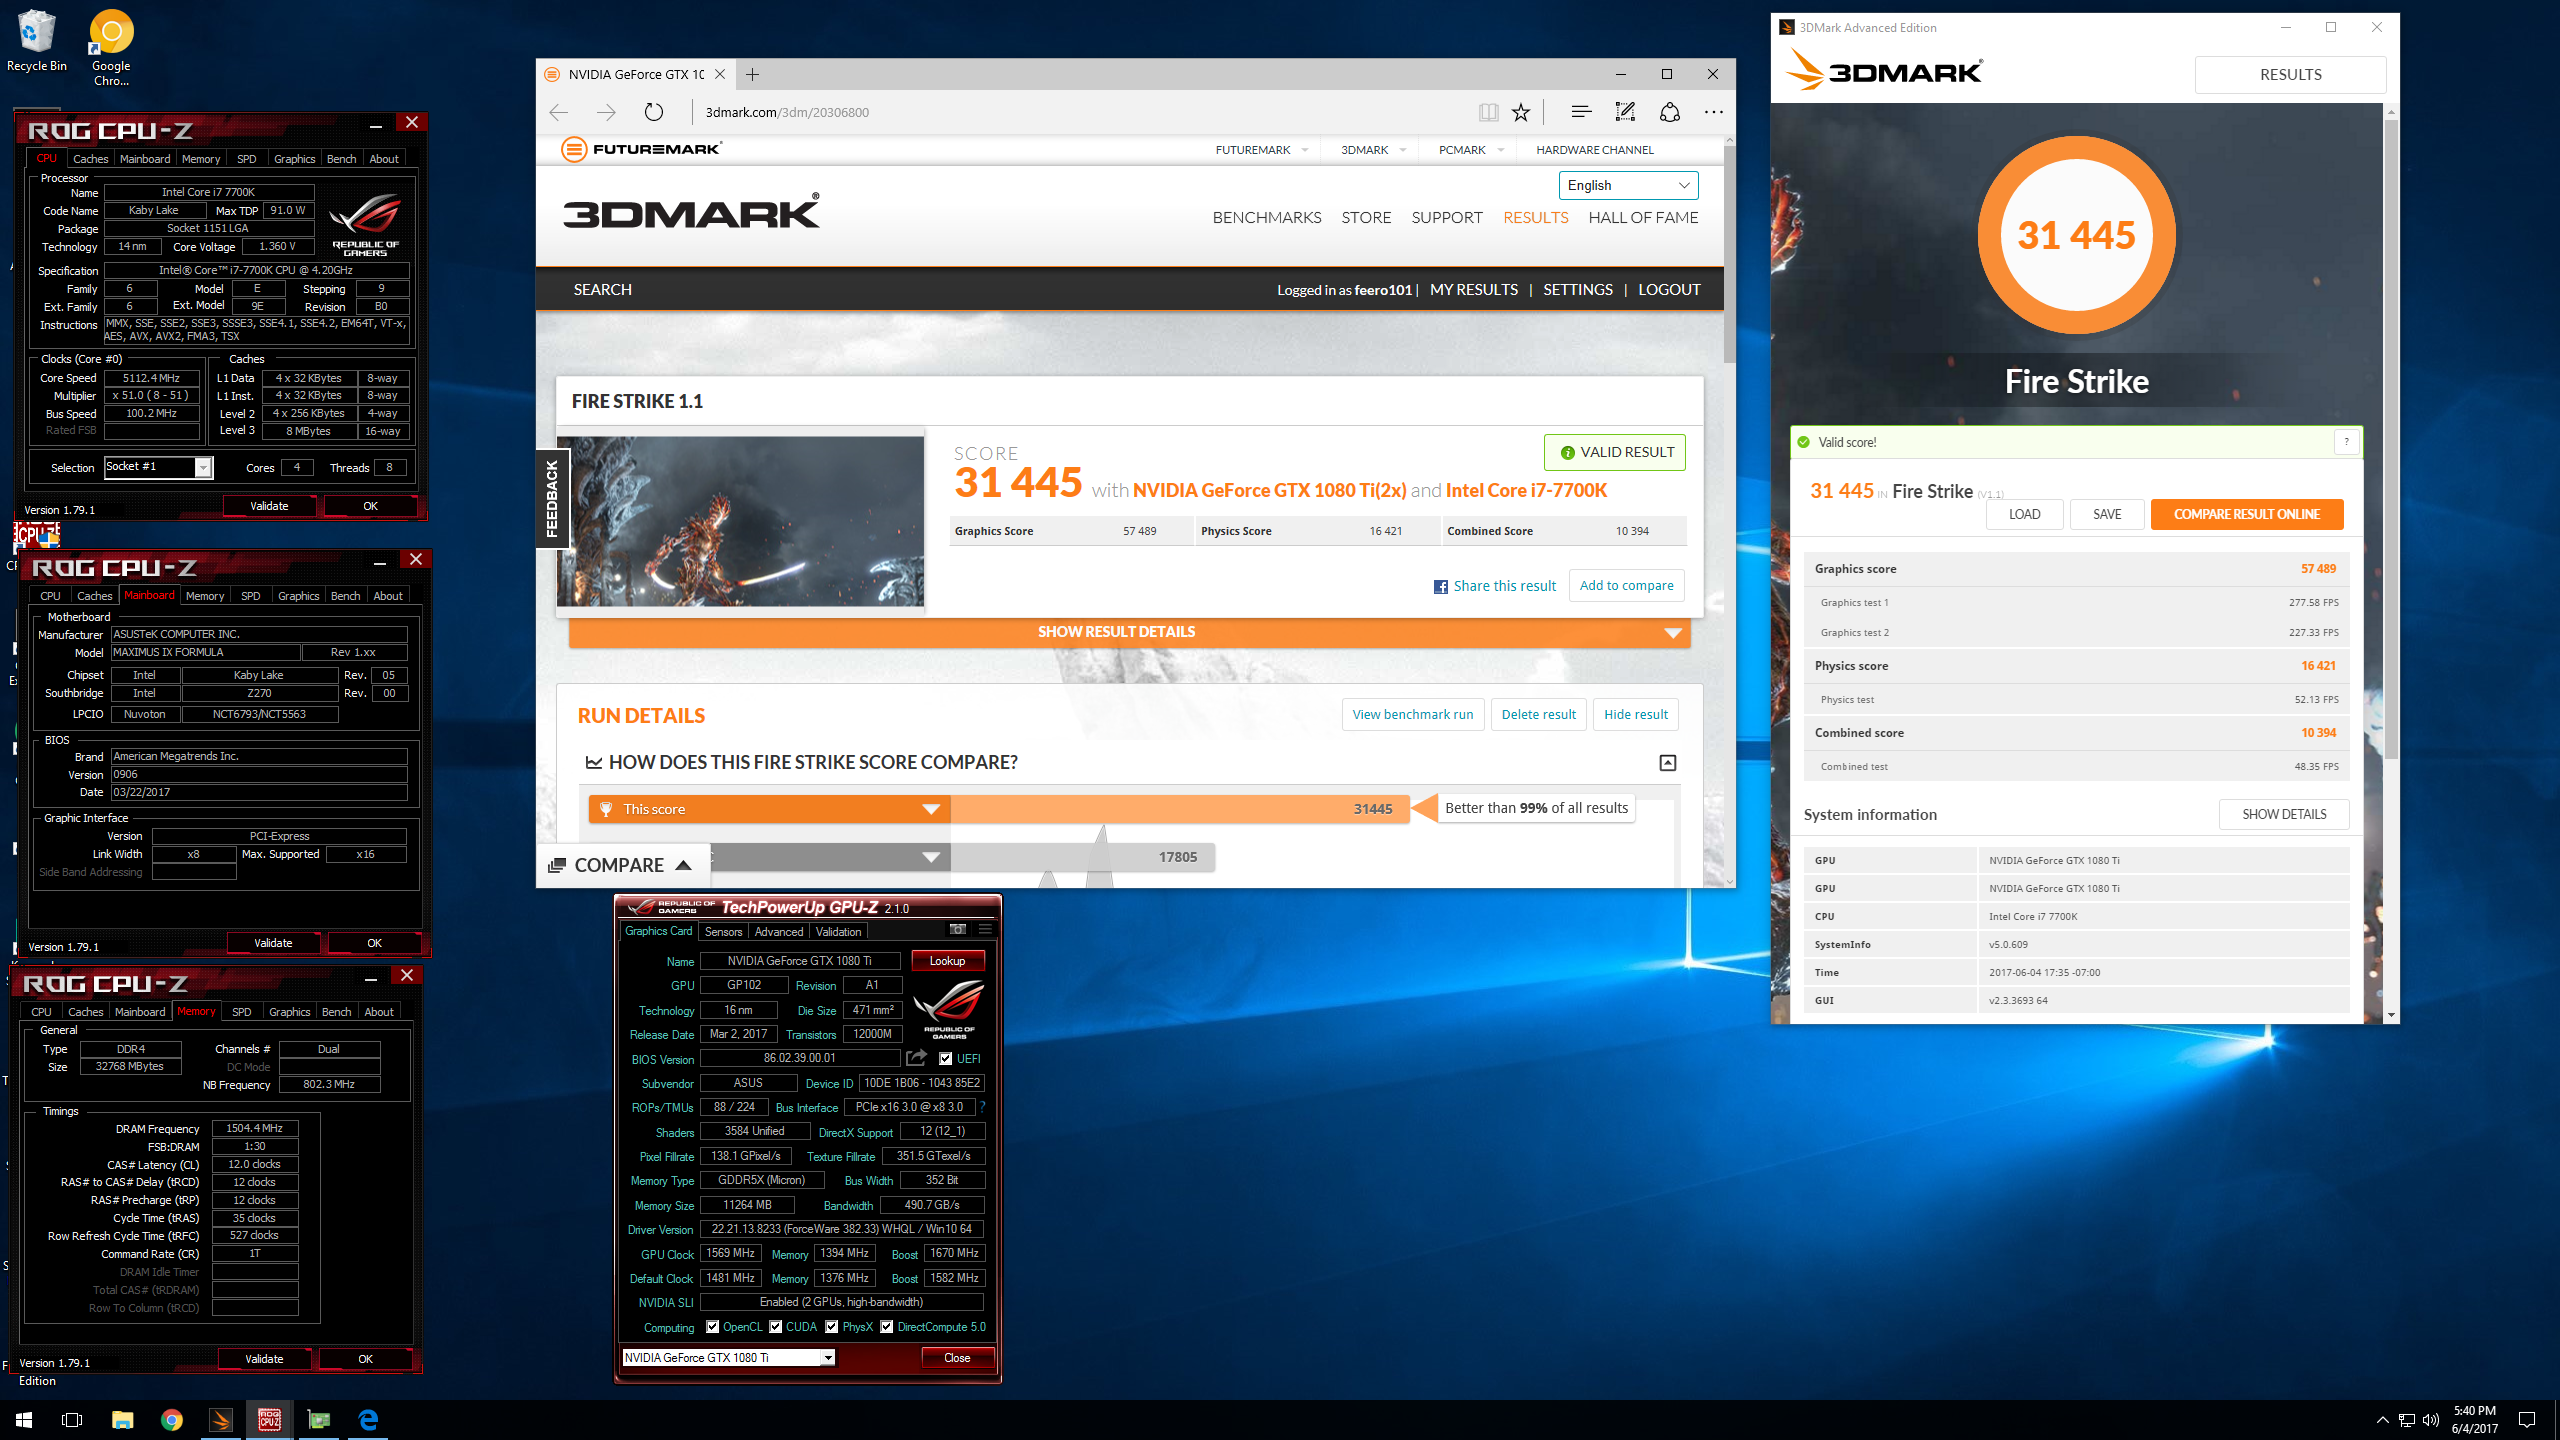Click the volume icon in system tray
The height and width of the screenshot is (1440, 2560).
(x=2431, y=1420)
